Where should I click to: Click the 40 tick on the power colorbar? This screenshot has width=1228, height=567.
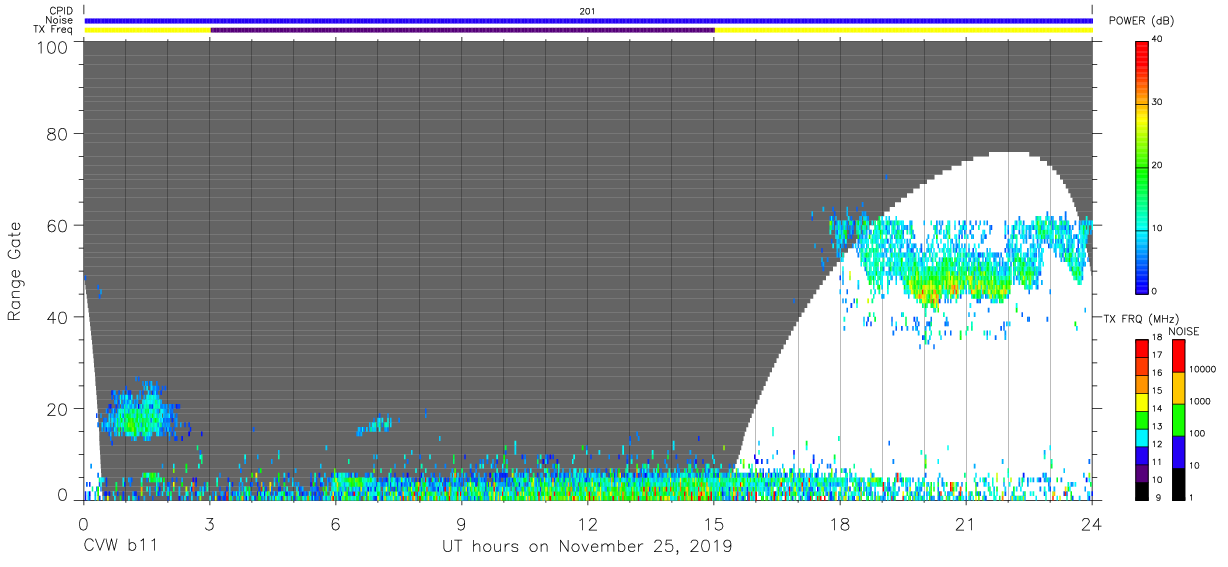click(x=1157, y=39)
